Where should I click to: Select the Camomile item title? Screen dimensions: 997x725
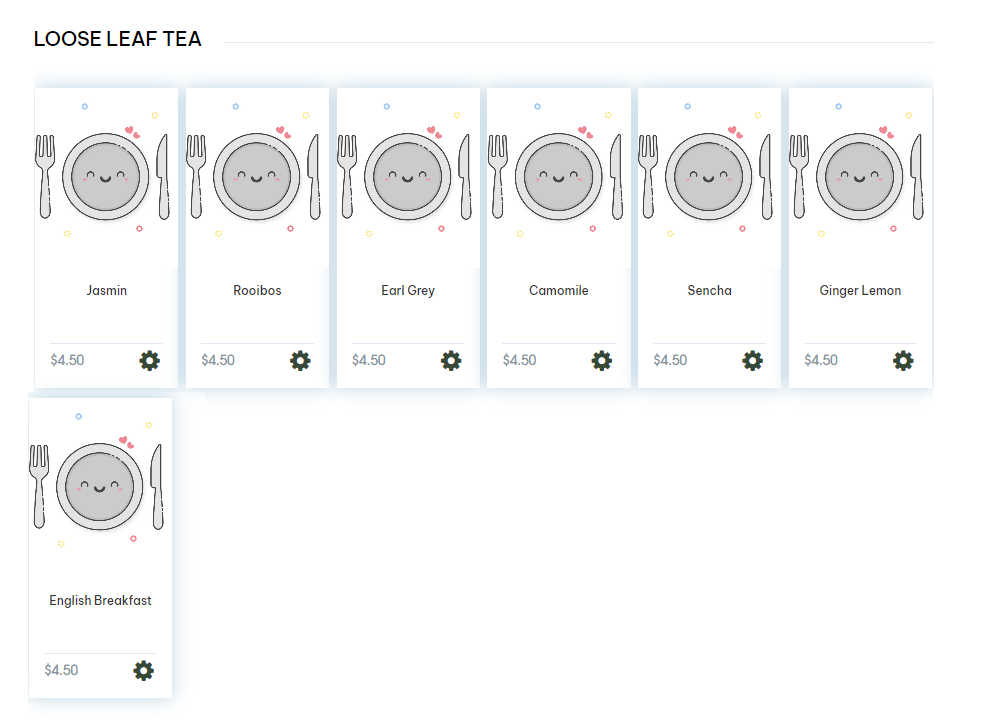click(x=558, y=291)
